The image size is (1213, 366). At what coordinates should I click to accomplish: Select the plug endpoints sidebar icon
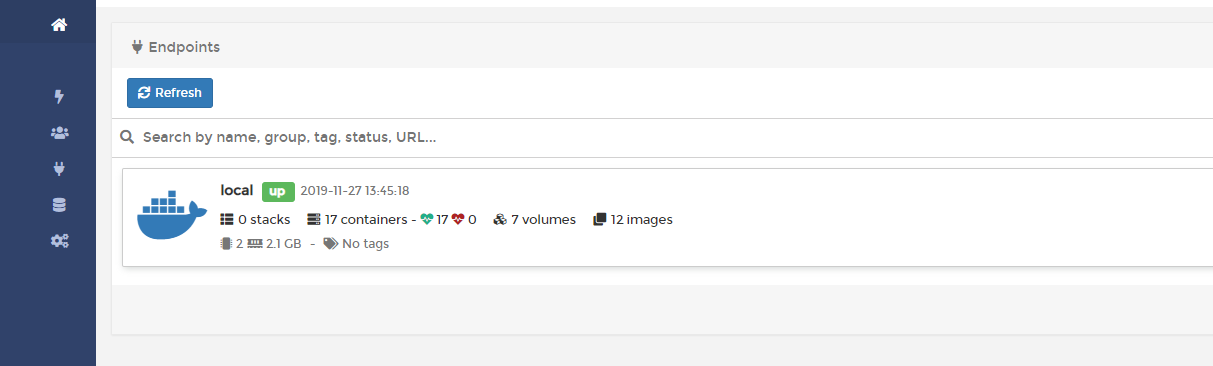(x=59, y=169)
